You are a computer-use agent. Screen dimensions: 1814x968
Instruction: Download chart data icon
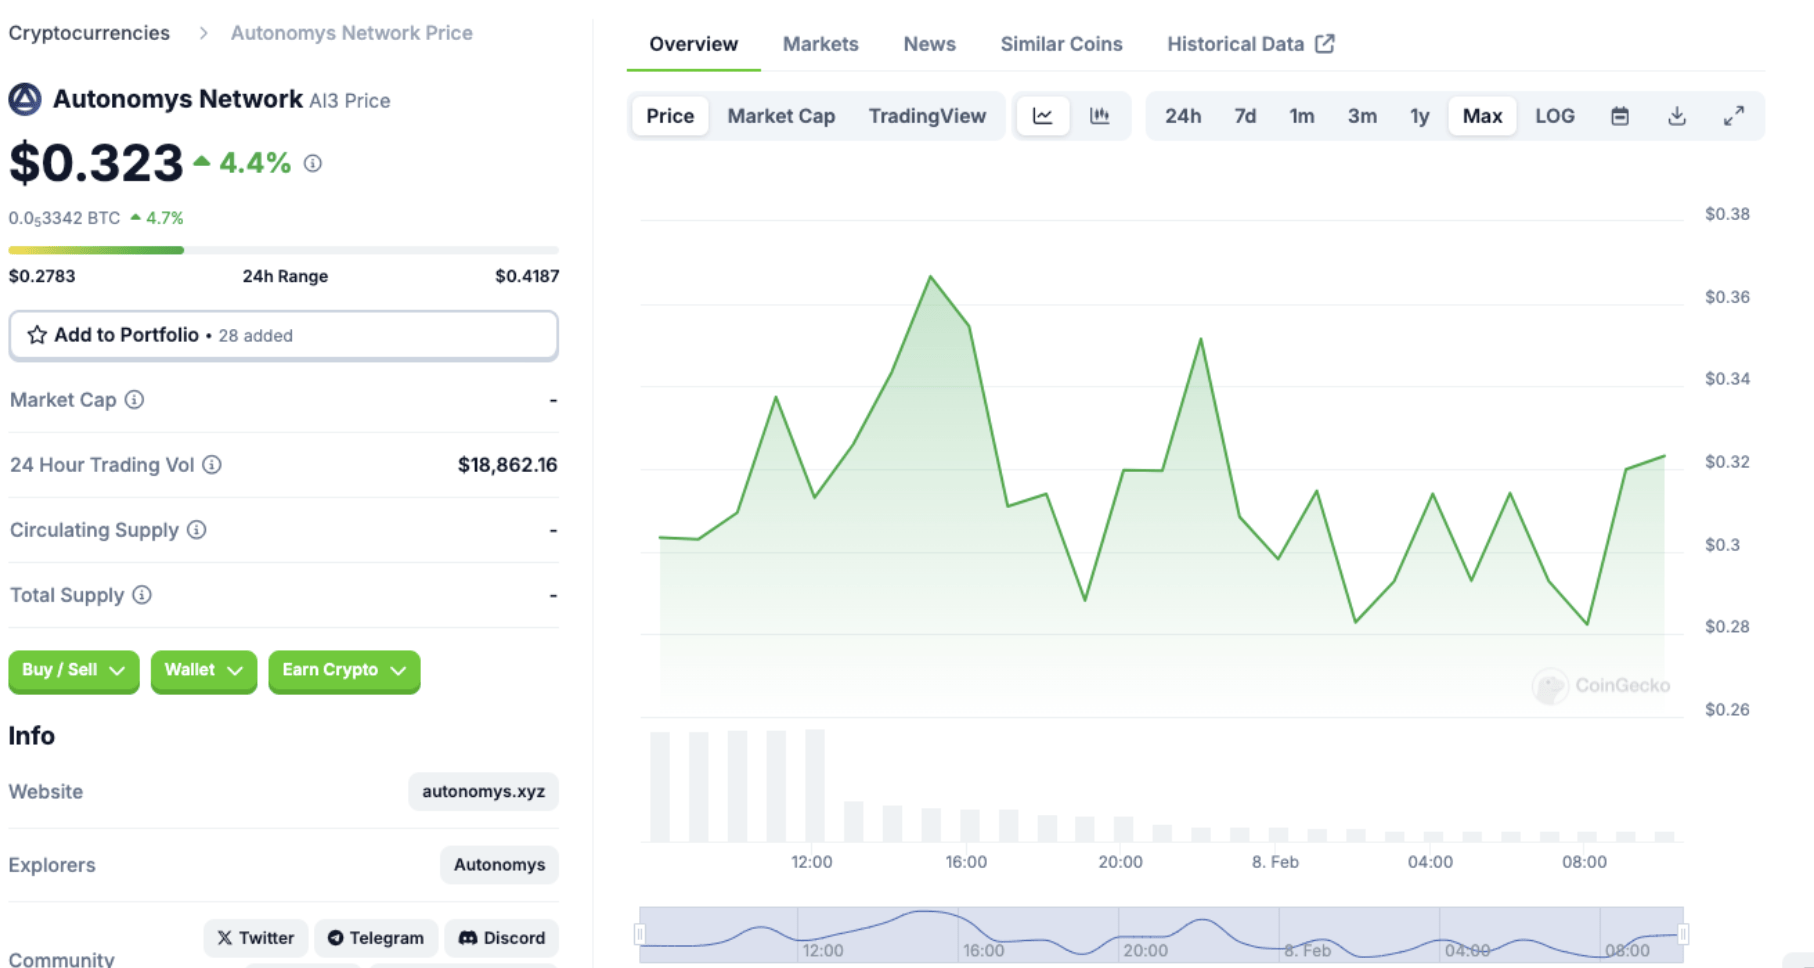[x=1677, y=116]
